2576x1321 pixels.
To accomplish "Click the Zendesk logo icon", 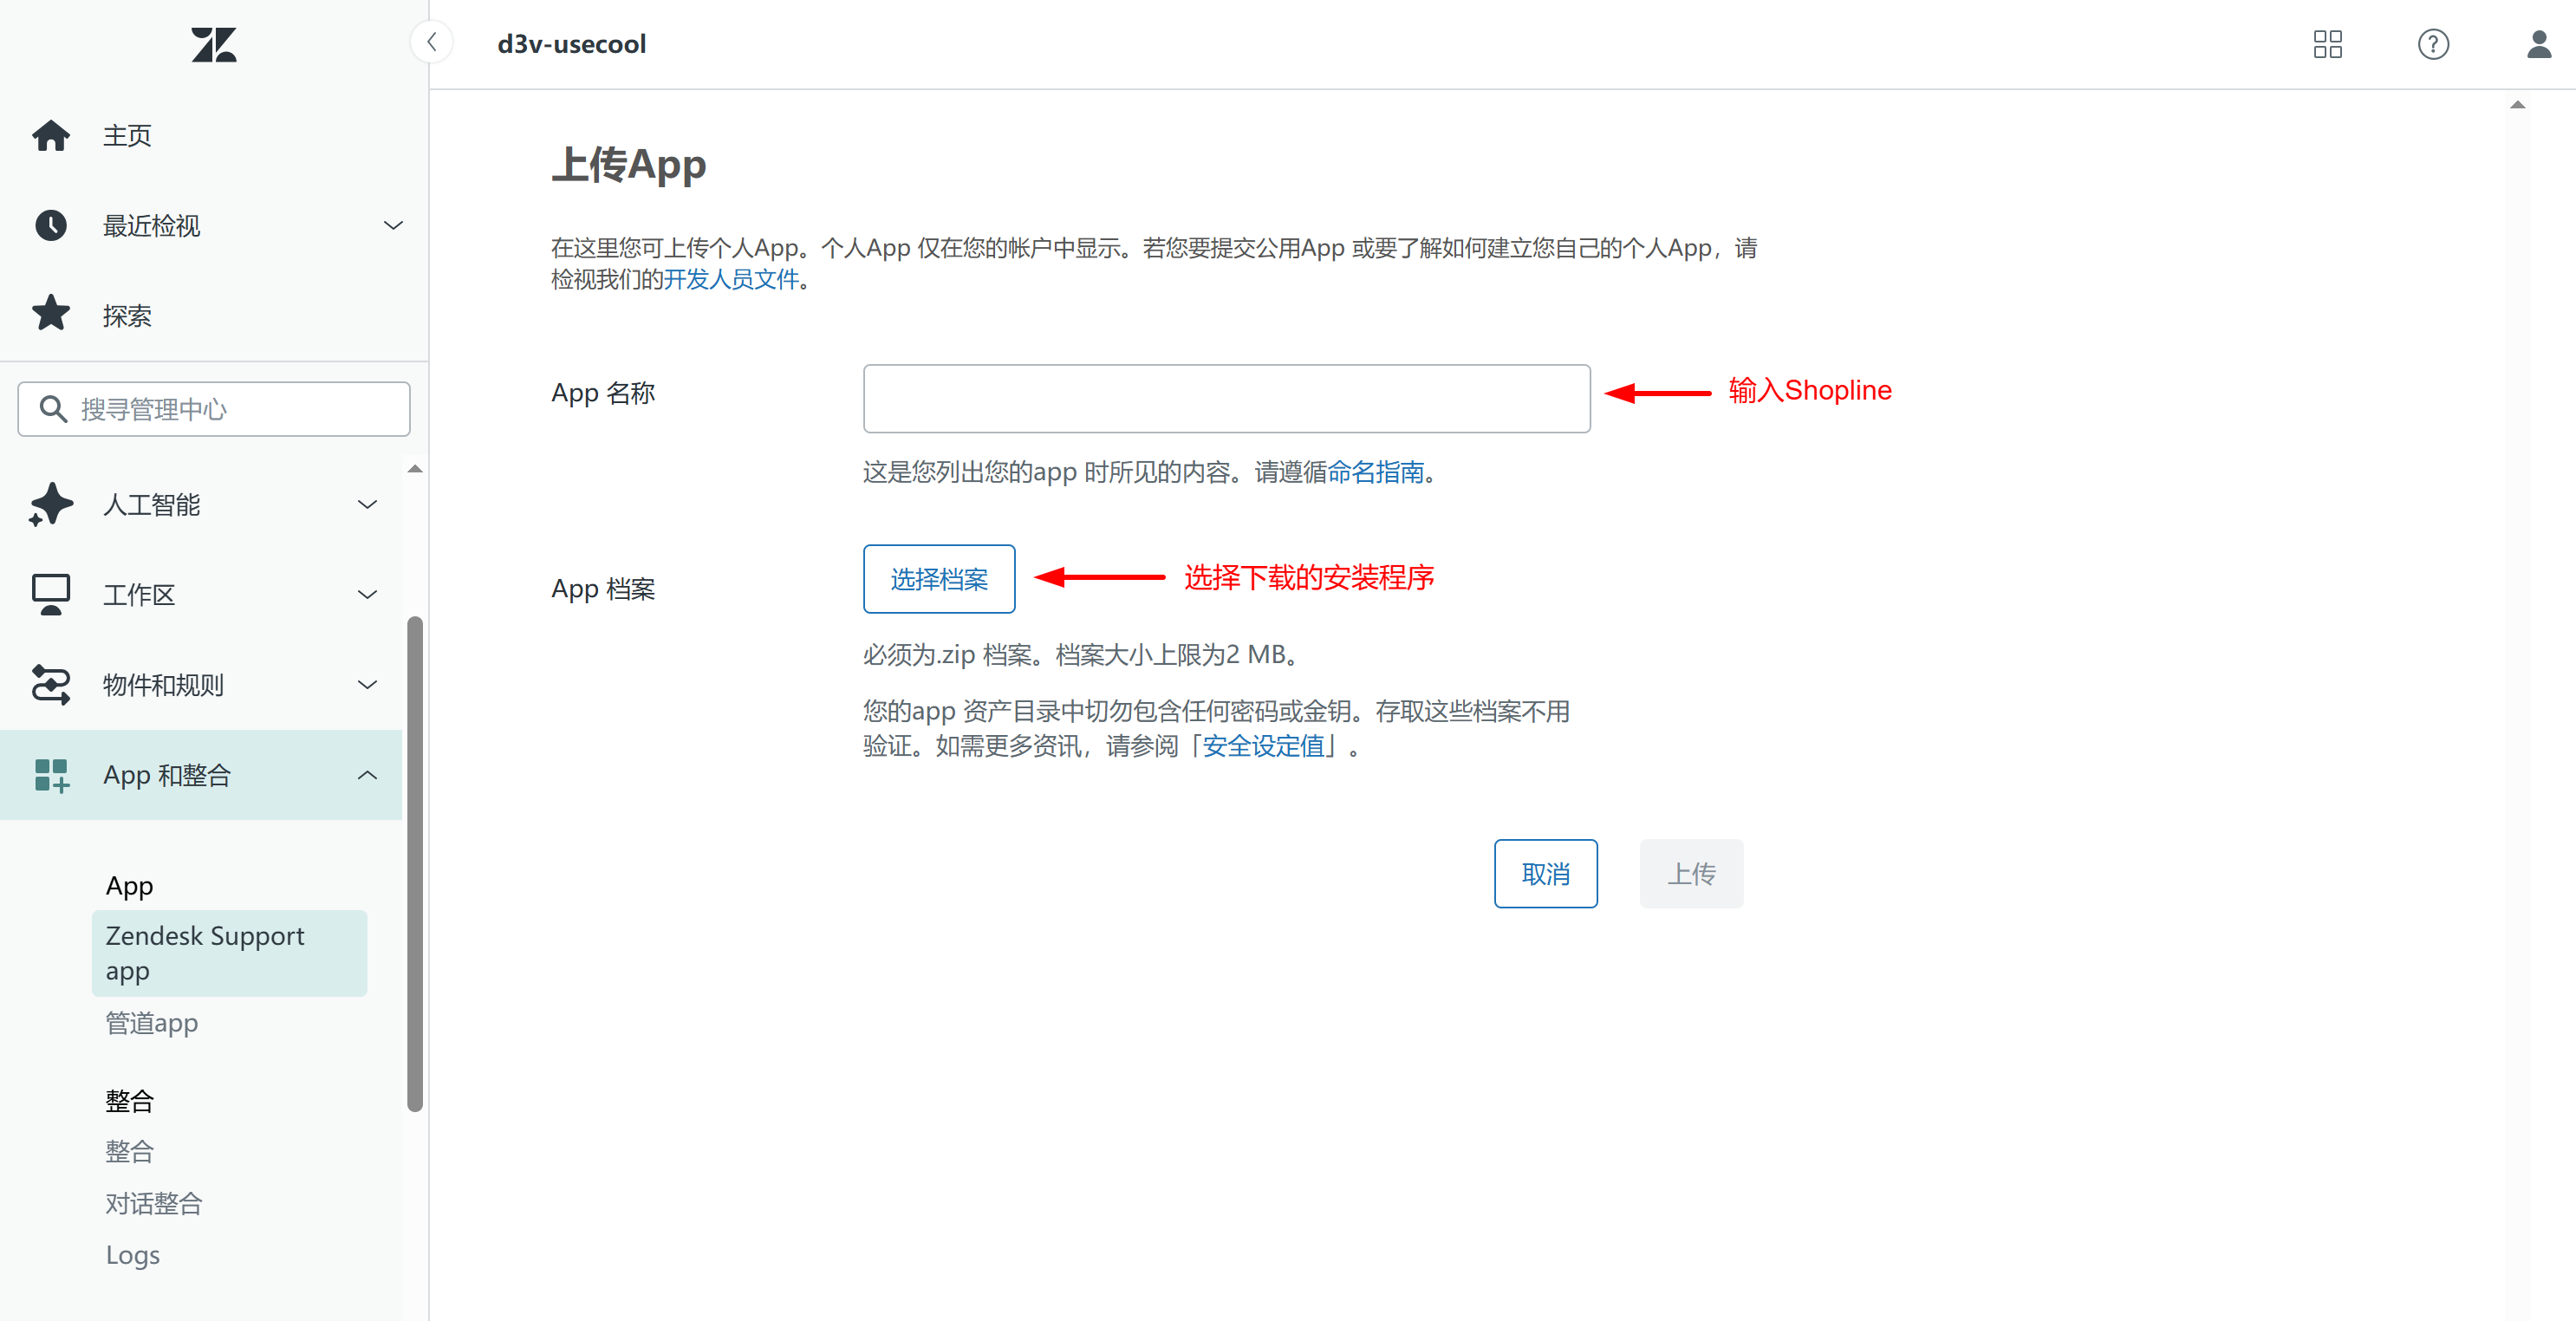I will 213,44.
